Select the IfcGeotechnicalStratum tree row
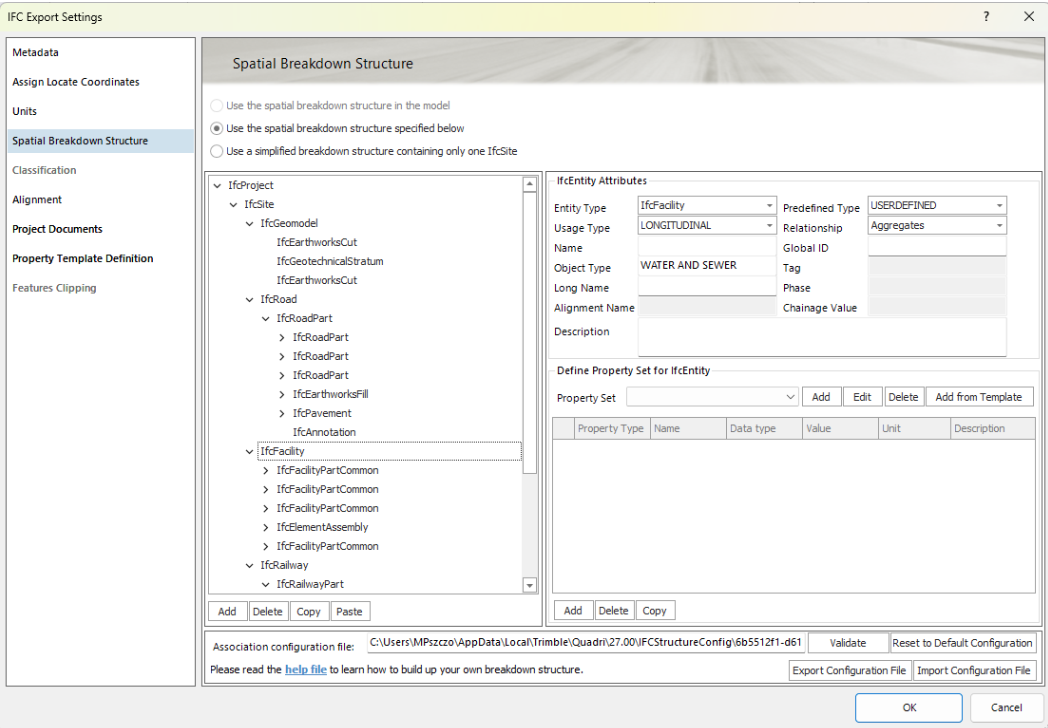1048x728 pixels. click(330, 261)
